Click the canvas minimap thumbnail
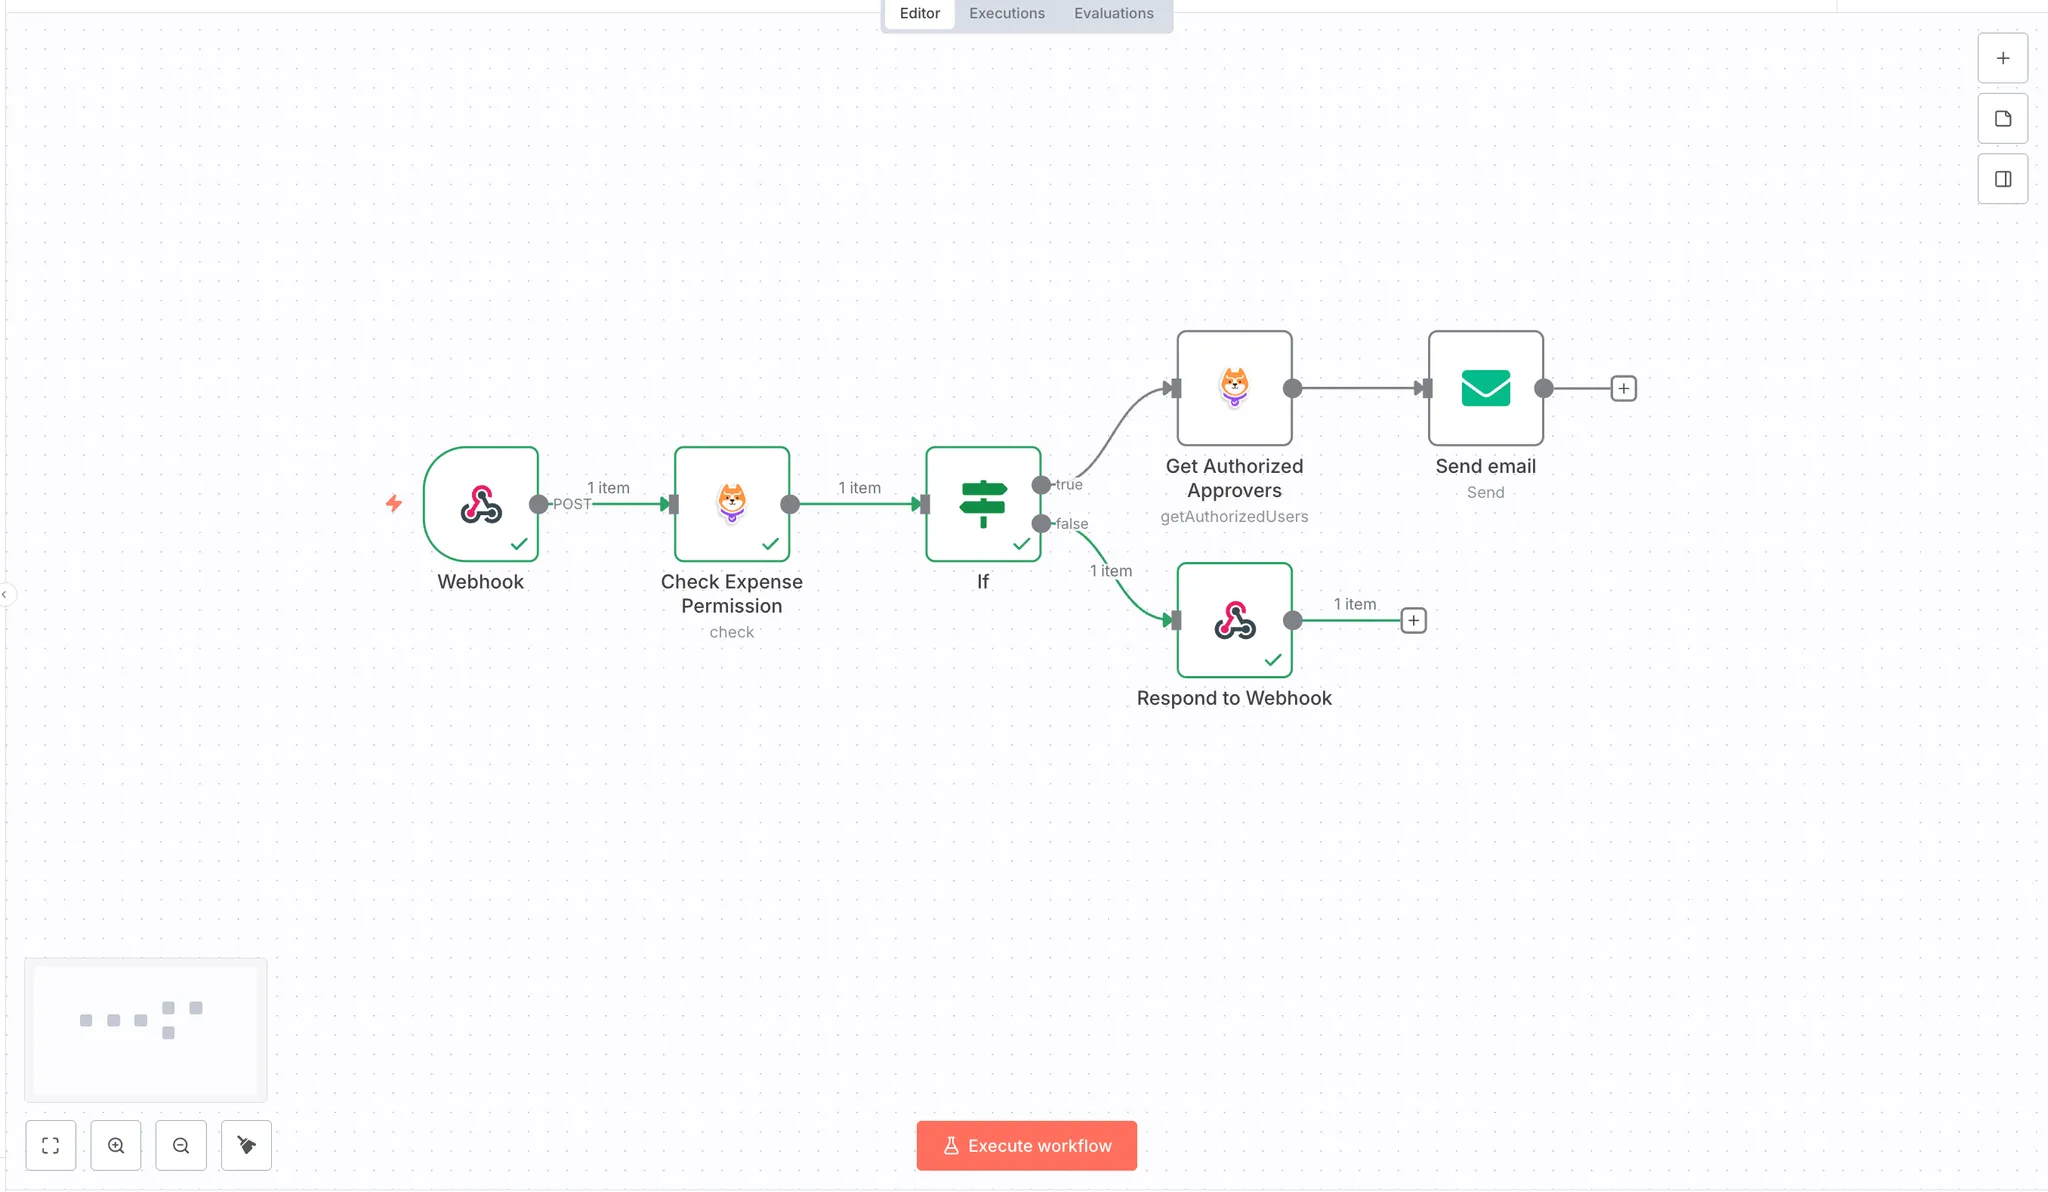The image size is (2048, 1192). coord(146,1029)
